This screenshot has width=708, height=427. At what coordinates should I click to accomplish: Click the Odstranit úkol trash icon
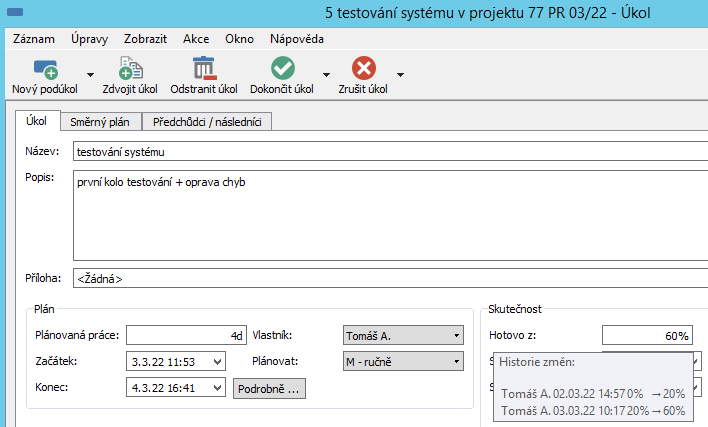coord(204,68)
